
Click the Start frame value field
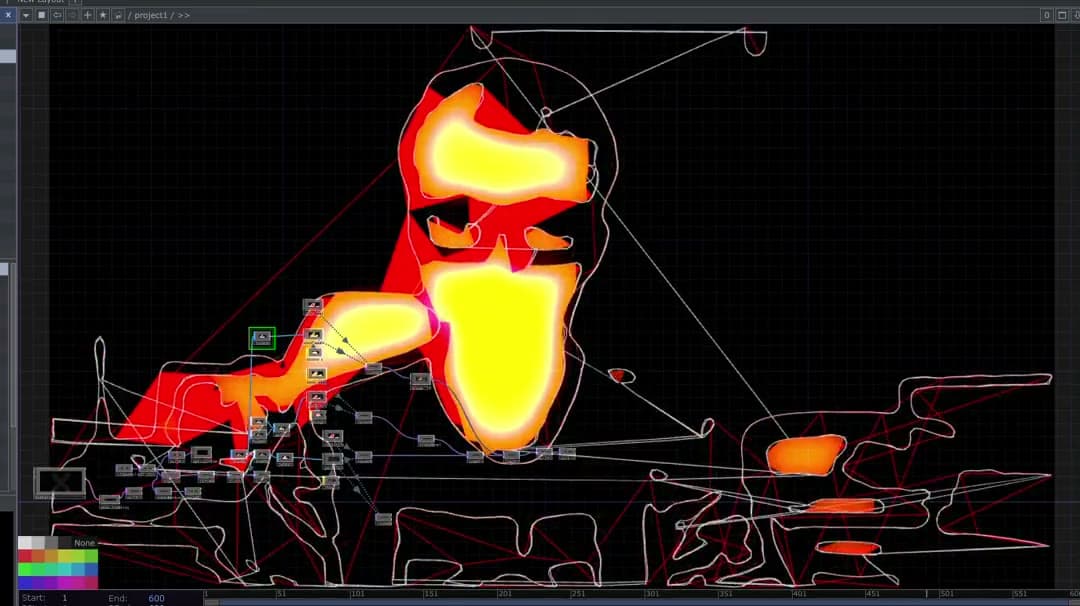tap(65, 598)
